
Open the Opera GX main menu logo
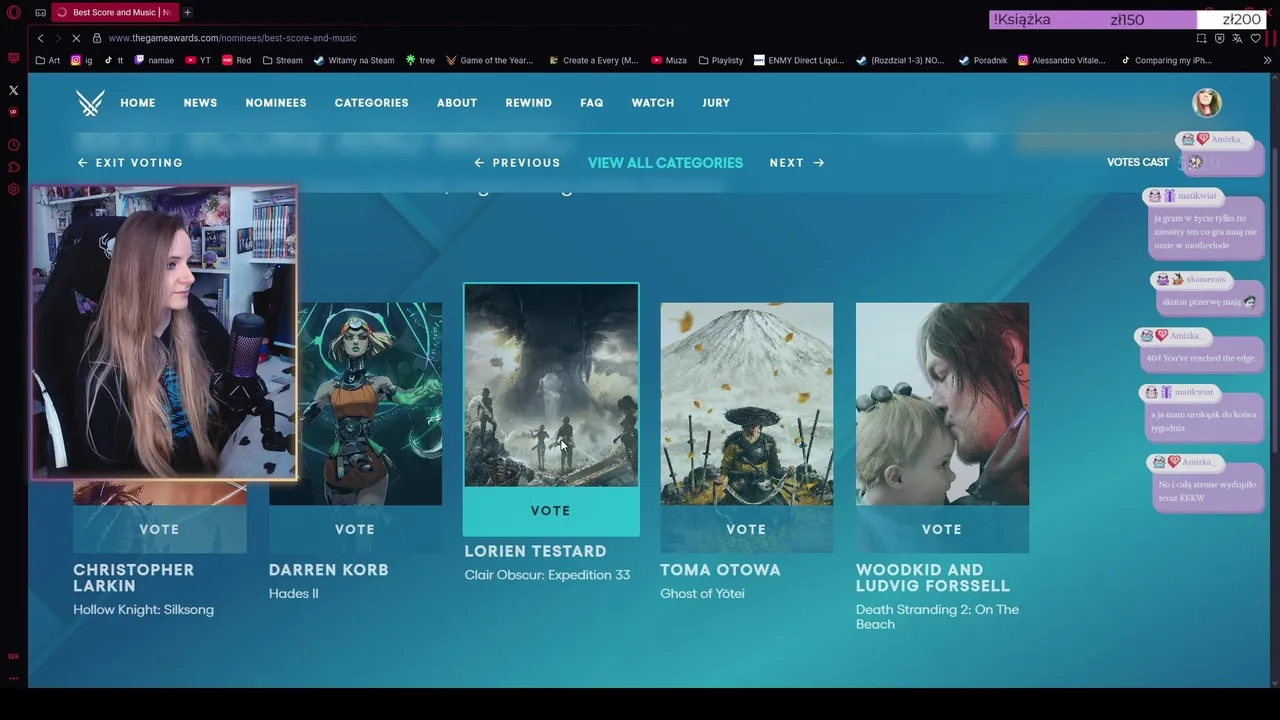tap(14, 12)
